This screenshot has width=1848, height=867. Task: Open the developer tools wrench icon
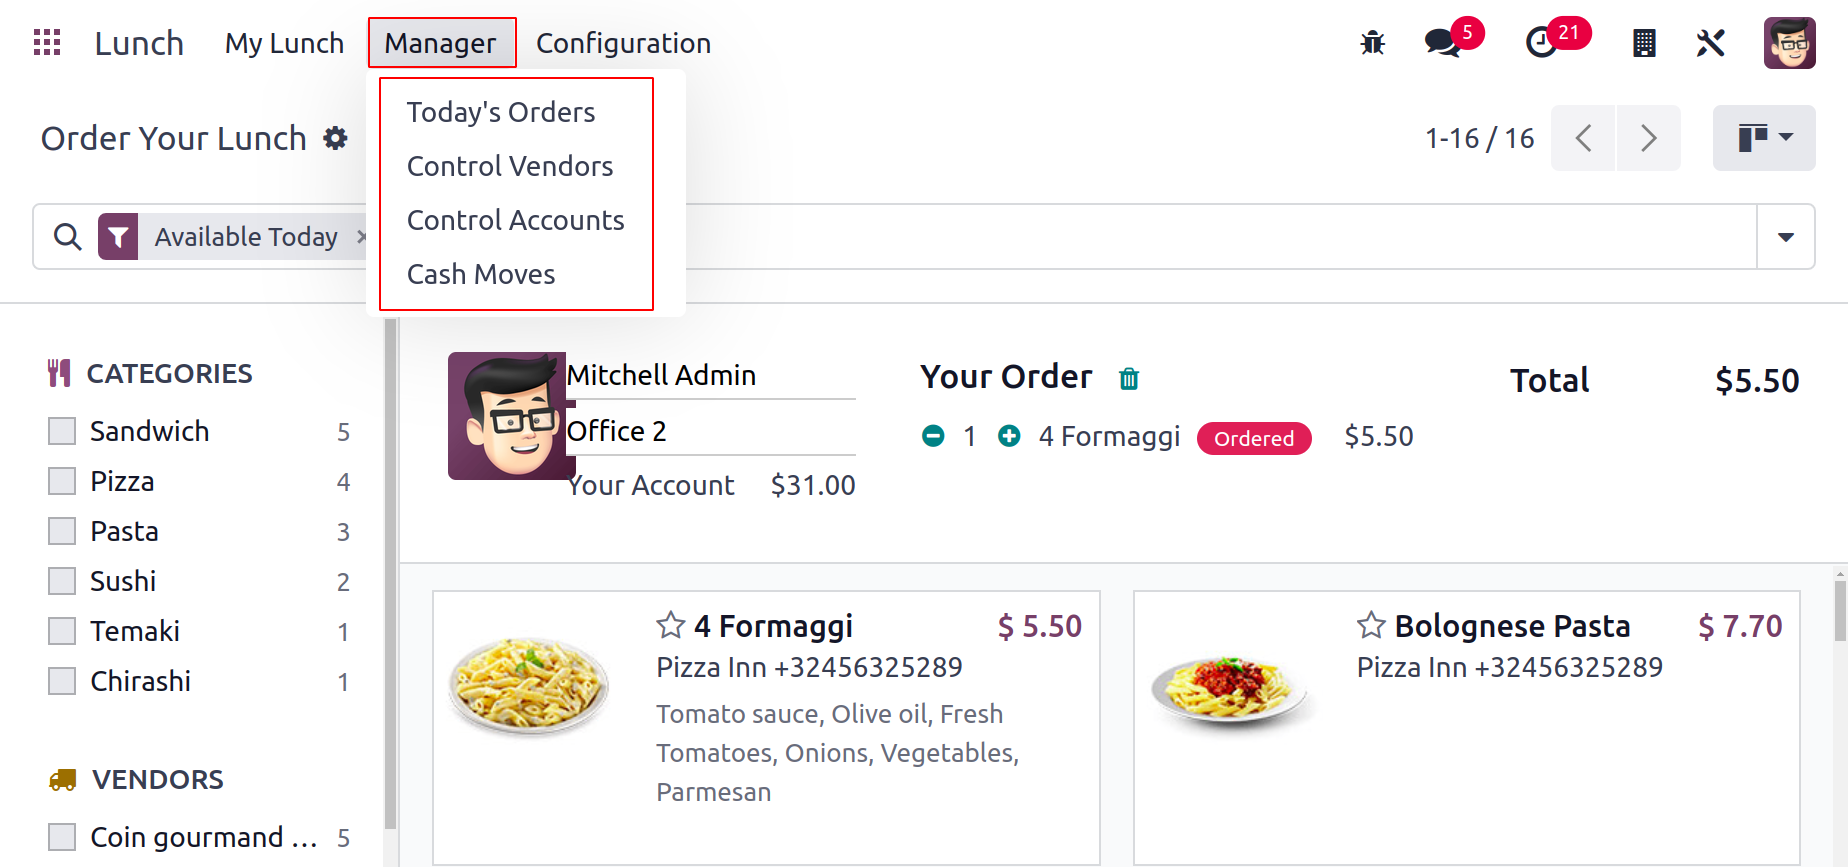[x=1711, y=43]
